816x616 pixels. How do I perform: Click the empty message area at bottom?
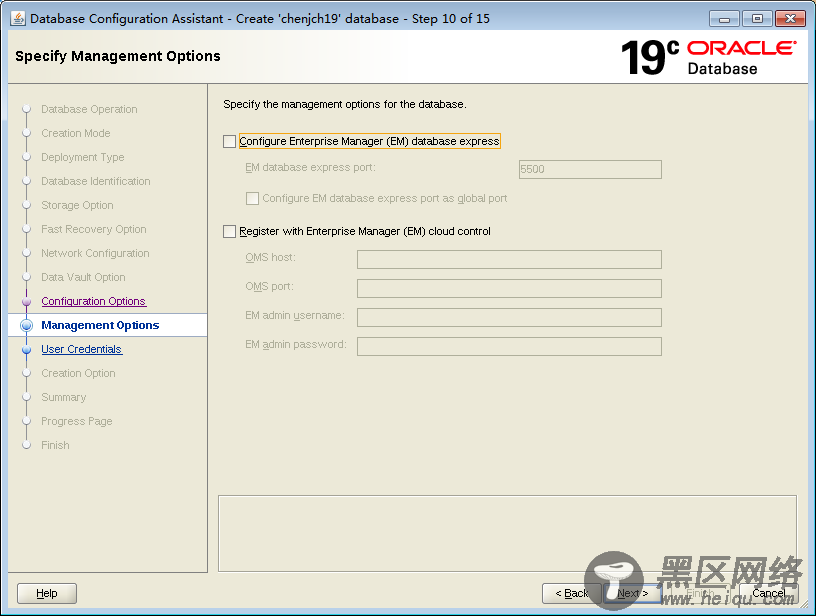point(507,533)
